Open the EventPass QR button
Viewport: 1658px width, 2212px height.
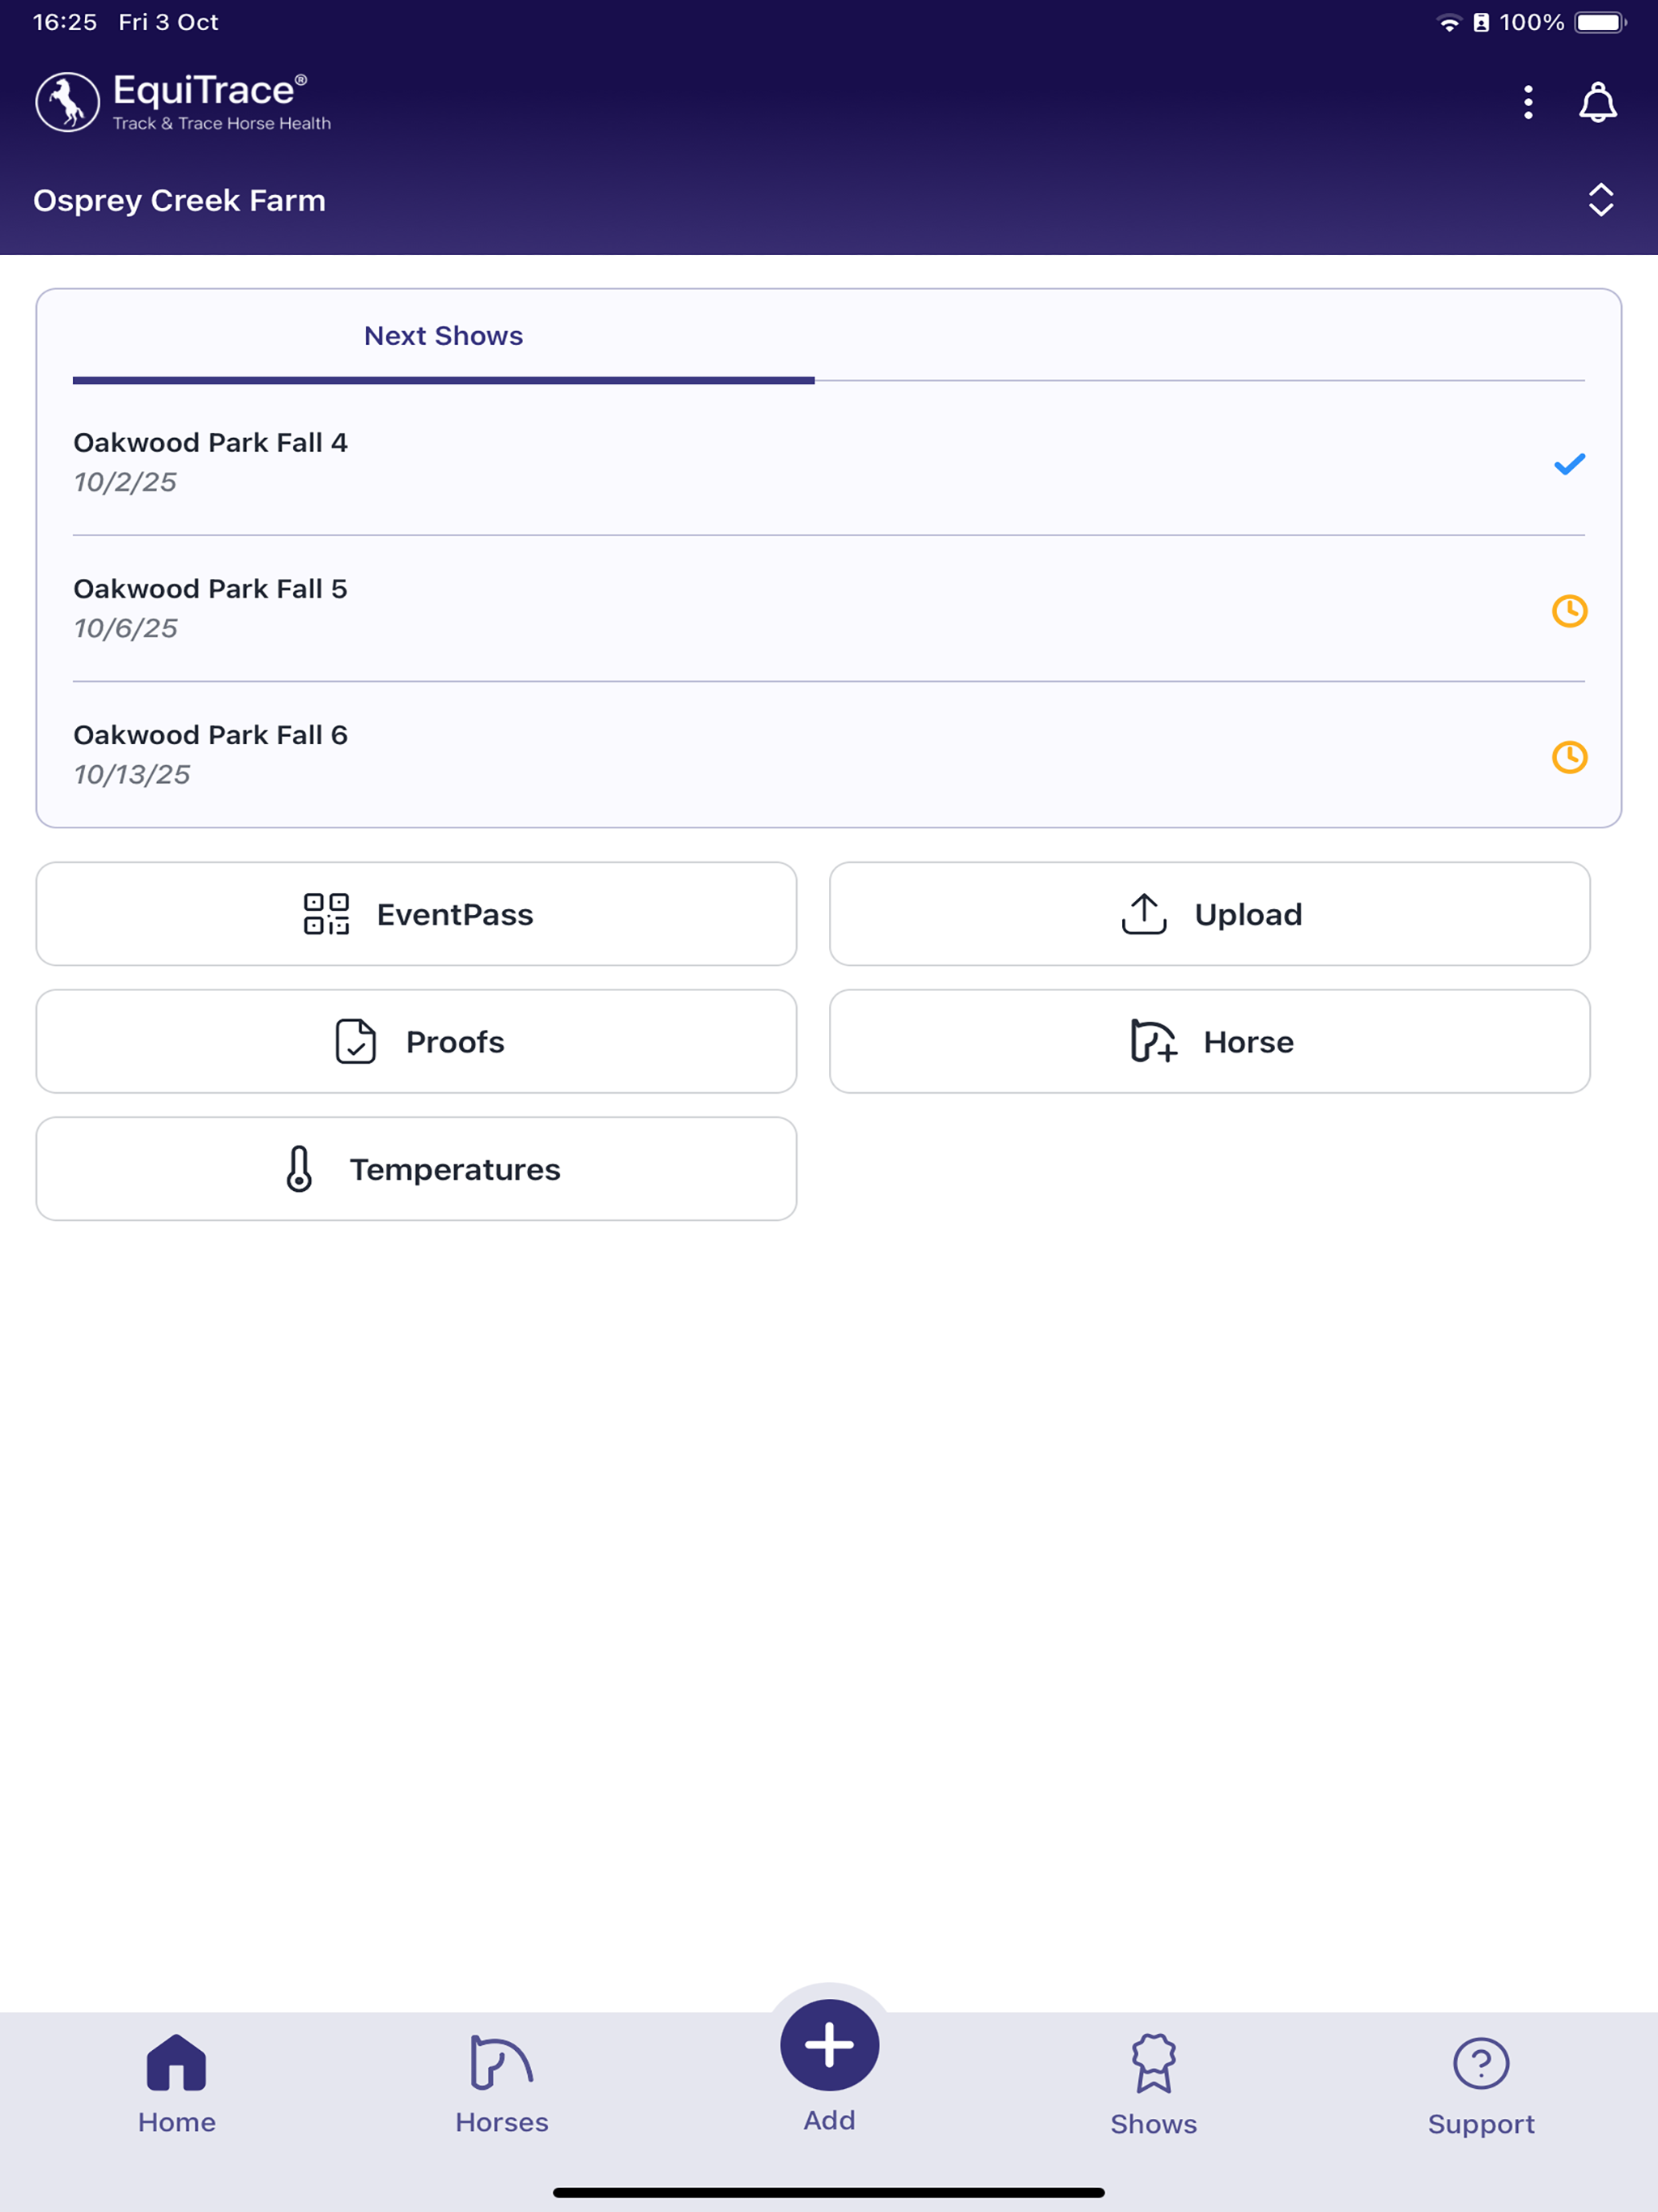tap(416, 914)
